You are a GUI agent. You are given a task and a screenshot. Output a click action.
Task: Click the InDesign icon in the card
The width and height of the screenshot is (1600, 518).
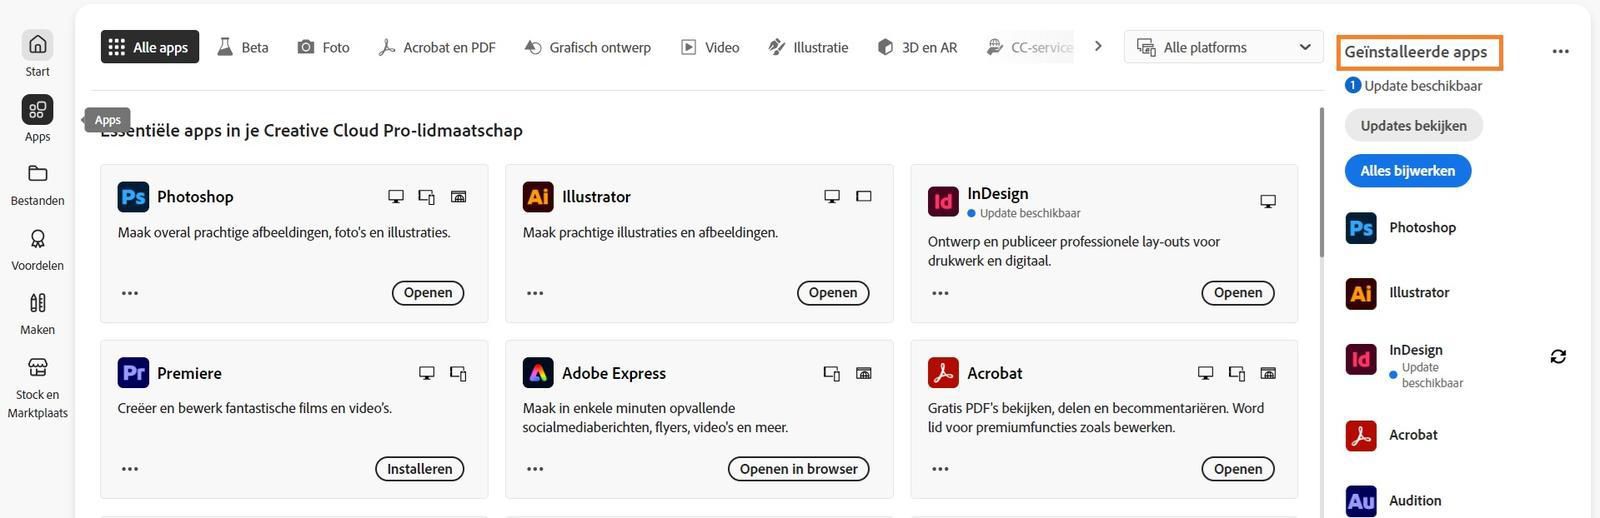point(943,202)
